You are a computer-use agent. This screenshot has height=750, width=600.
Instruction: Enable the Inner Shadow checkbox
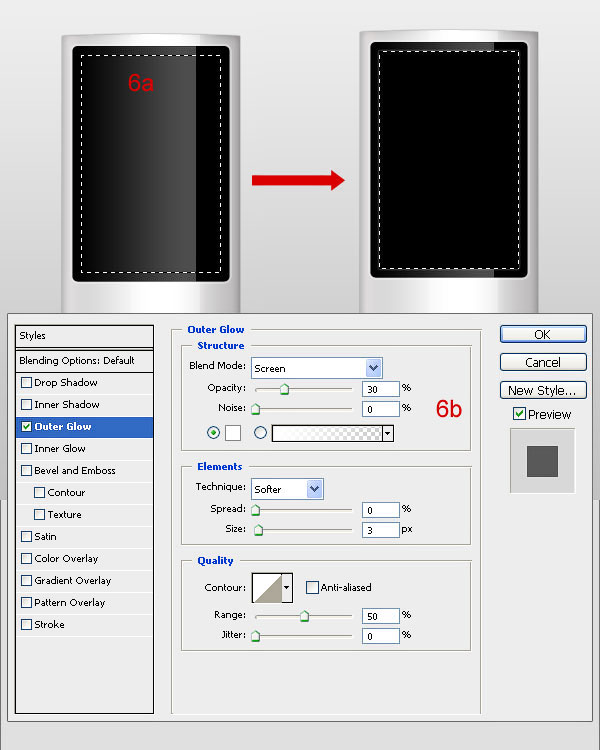(27, 405)
